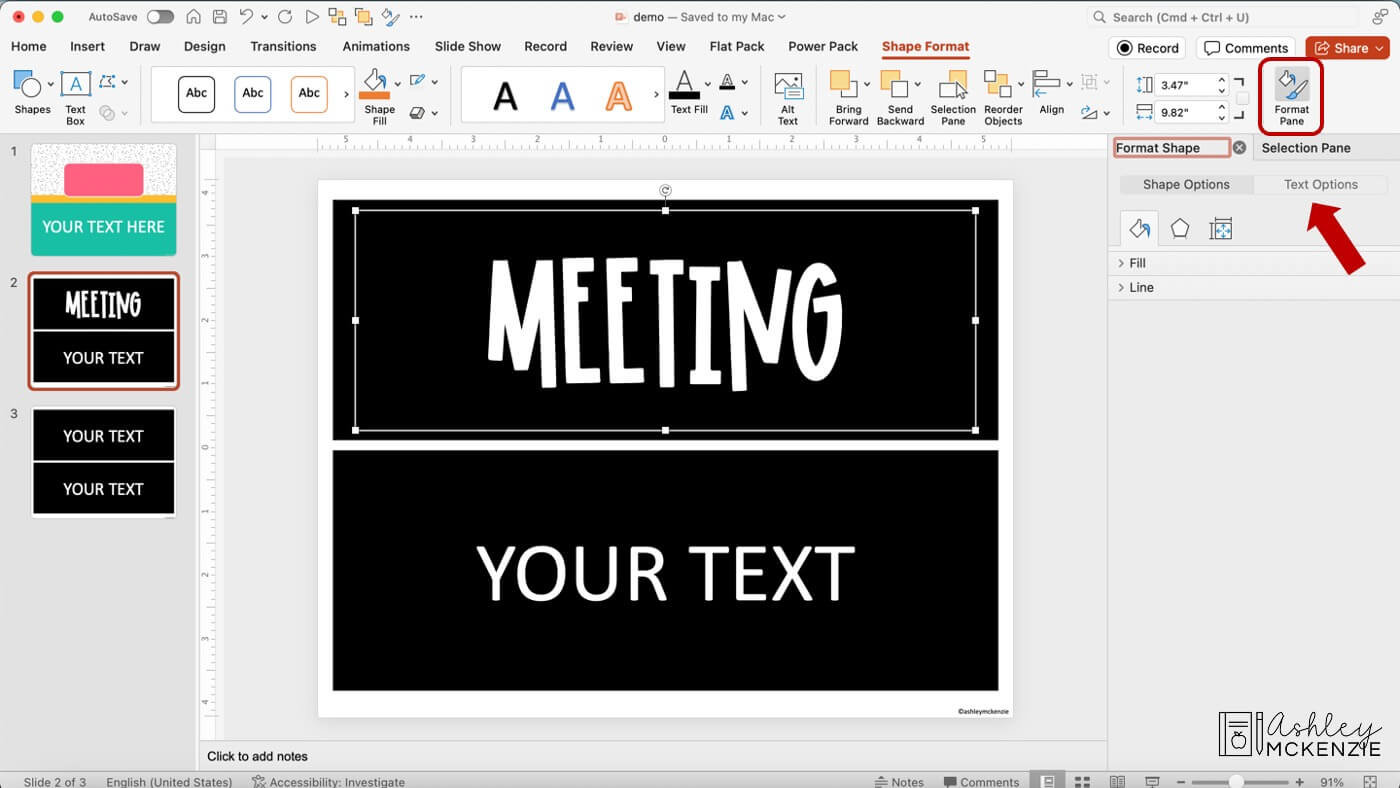This screenshot has width=1400, height=788.
Task: Expand the Fill section
Action: (1135, 262)
